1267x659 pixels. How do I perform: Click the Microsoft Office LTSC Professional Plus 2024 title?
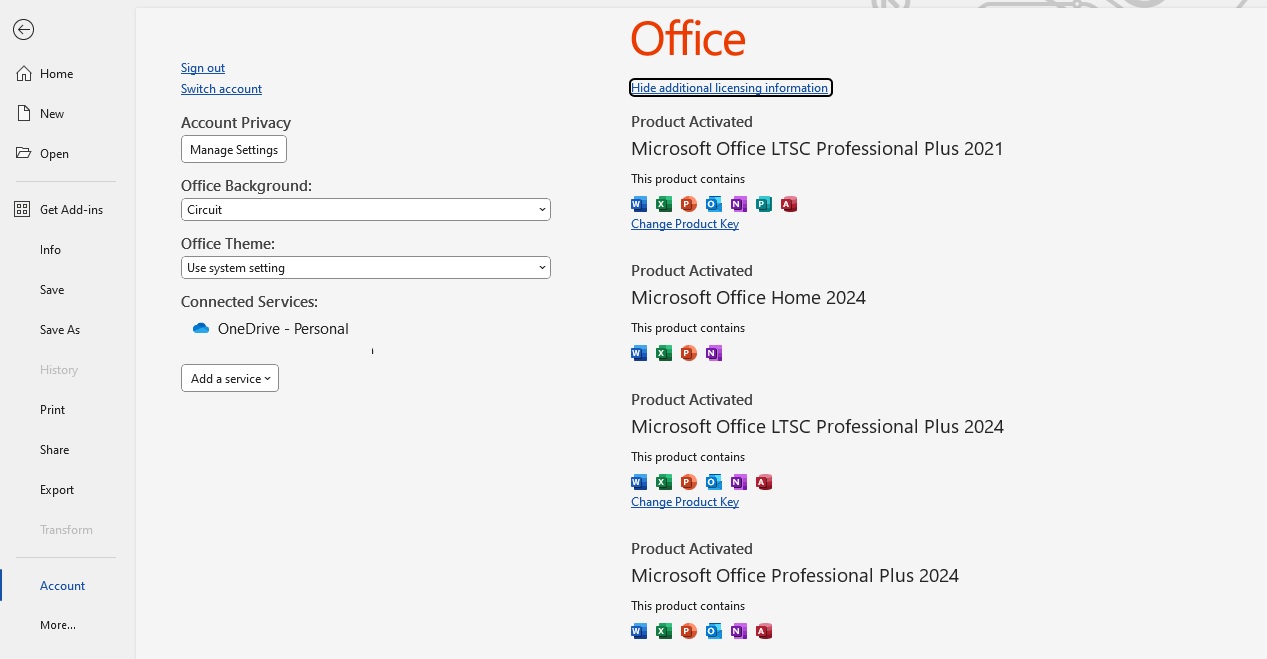click(817, 426)
